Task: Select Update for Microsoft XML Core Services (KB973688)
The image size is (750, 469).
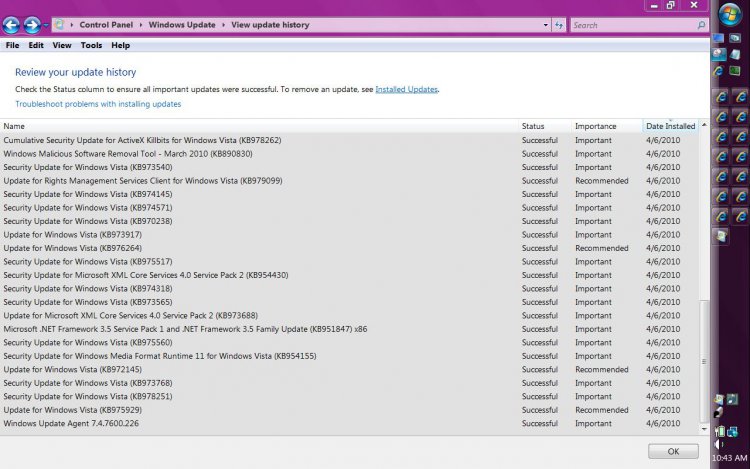Action: [349, 316]
